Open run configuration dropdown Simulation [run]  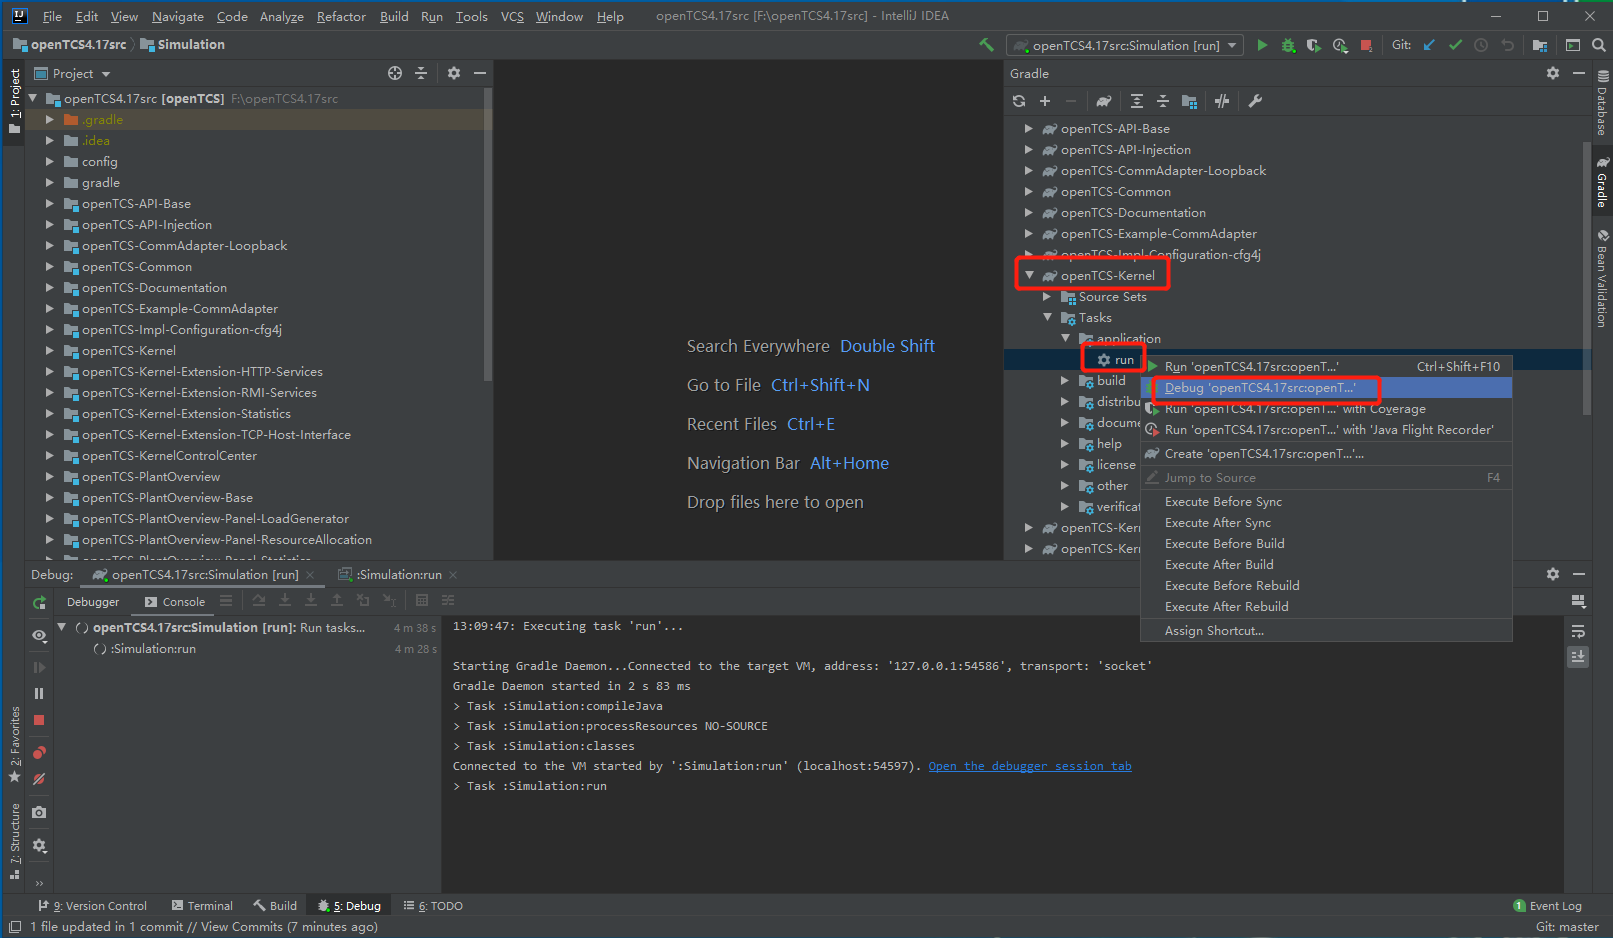pos(1126,45)
